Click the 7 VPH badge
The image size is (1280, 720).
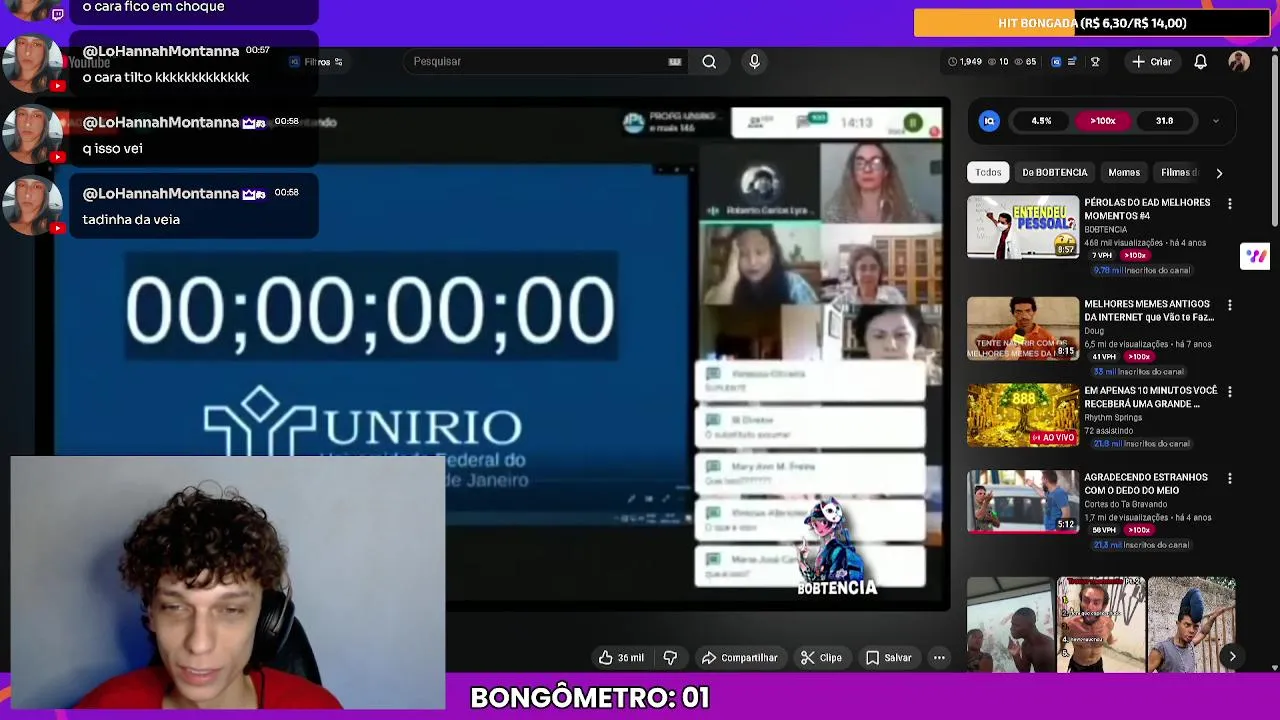(x=1102, y=256)
